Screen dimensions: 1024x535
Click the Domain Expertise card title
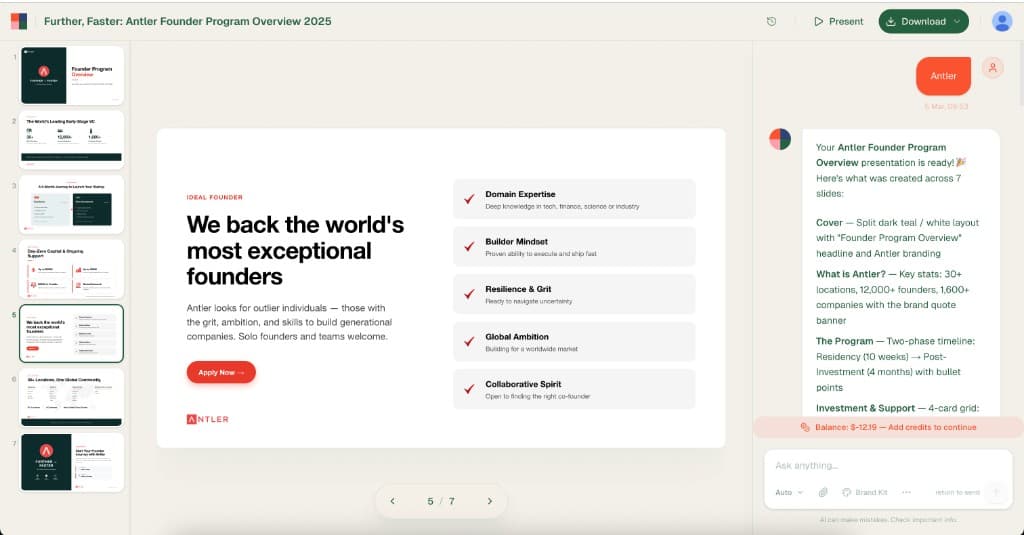pos(520,194)
